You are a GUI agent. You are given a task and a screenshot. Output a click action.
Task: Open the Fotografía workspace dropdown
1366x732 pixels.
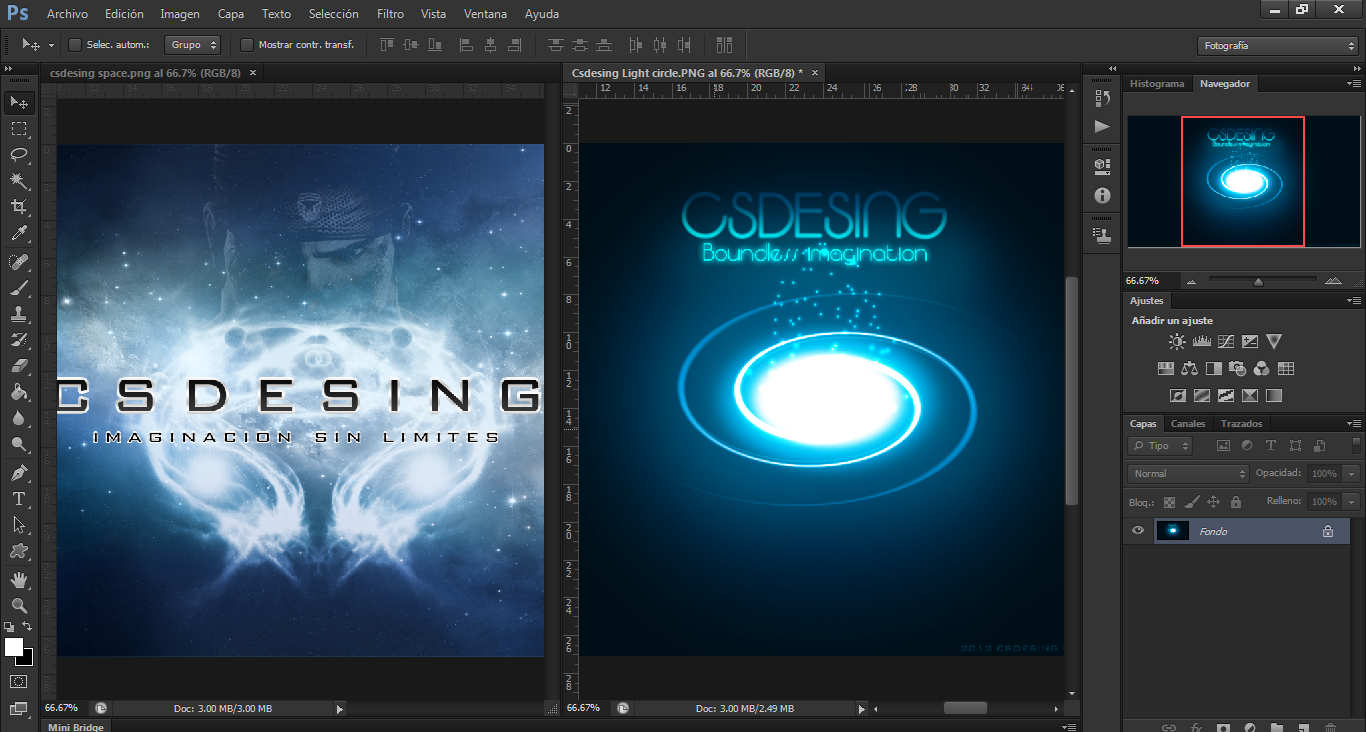click(1277, 46)
